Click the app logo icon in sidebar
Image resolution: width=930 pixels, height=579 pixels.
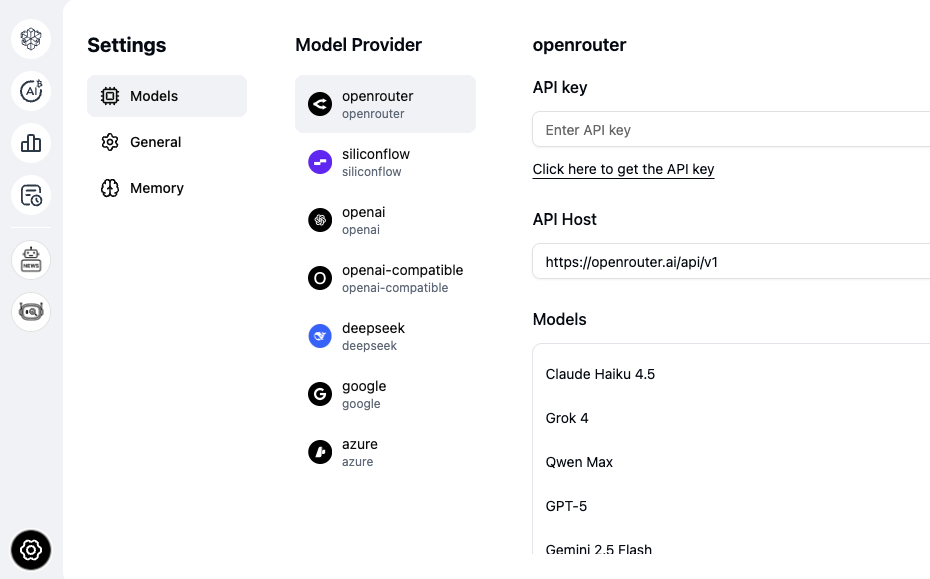31,39
